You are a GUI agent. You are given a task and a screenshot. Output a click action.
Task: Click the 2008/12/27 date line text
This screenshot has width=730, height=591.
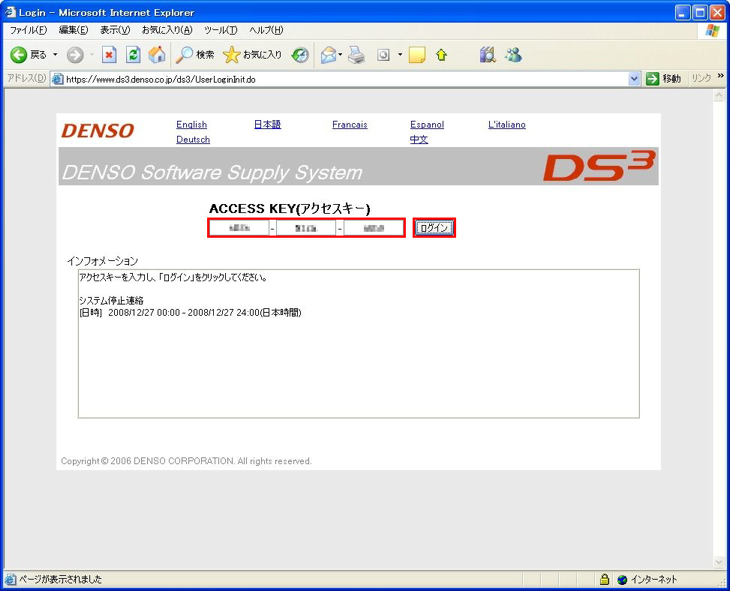(x=190, y=312)
